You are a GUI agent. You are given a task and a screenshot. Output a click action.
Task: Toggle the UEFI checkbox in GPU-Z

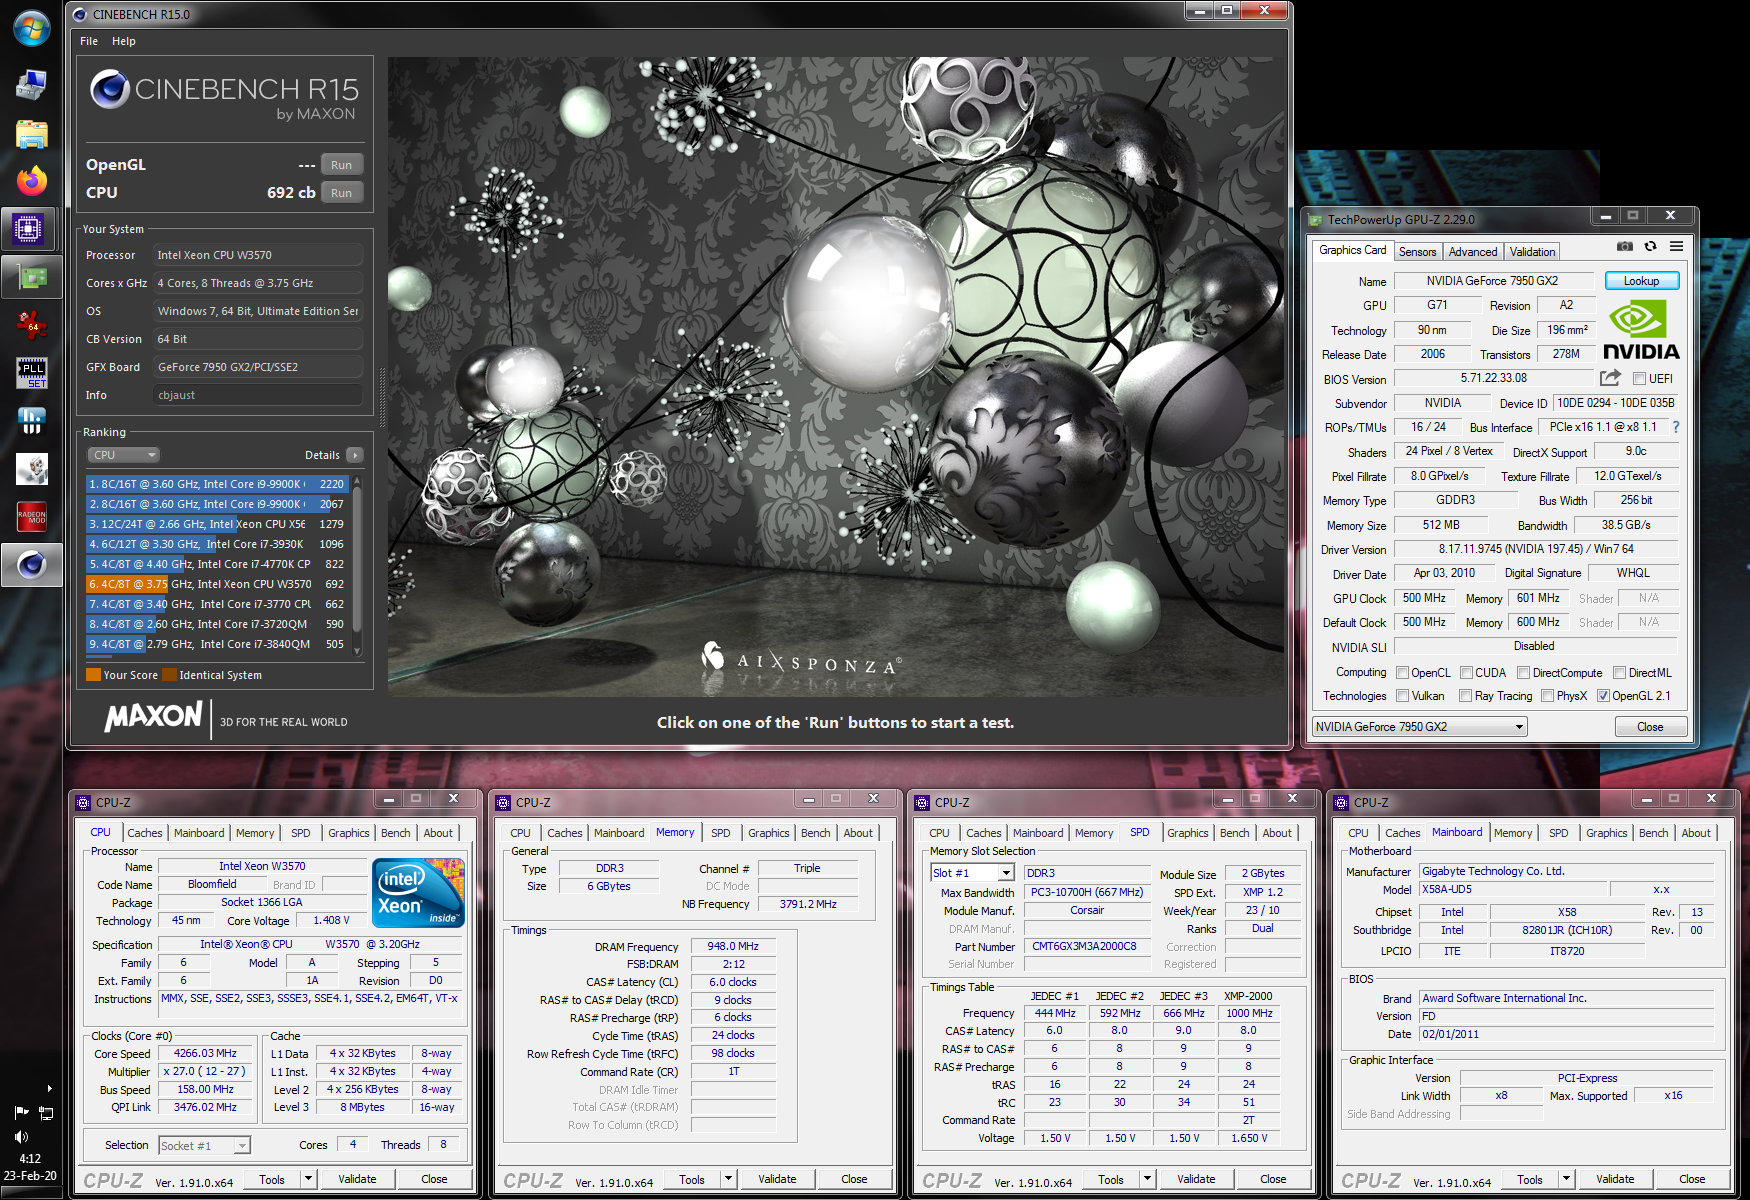coord(1639,378)
